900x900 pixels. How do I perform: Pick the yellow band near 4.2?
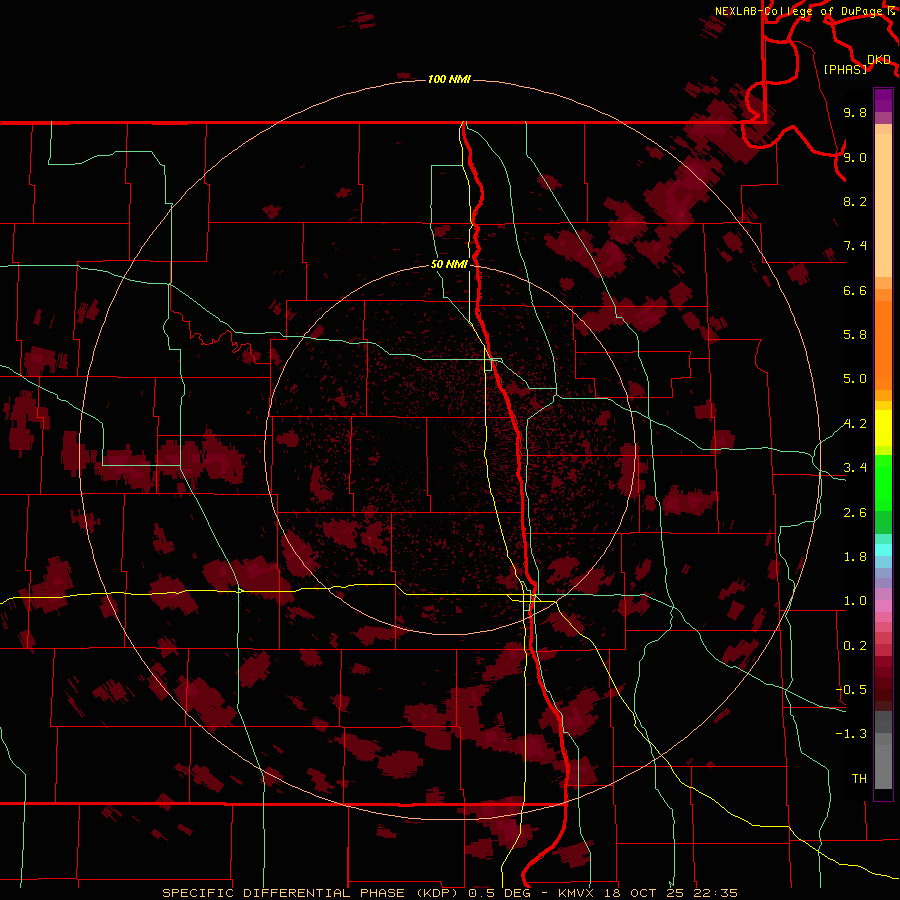tap(883, 428)
